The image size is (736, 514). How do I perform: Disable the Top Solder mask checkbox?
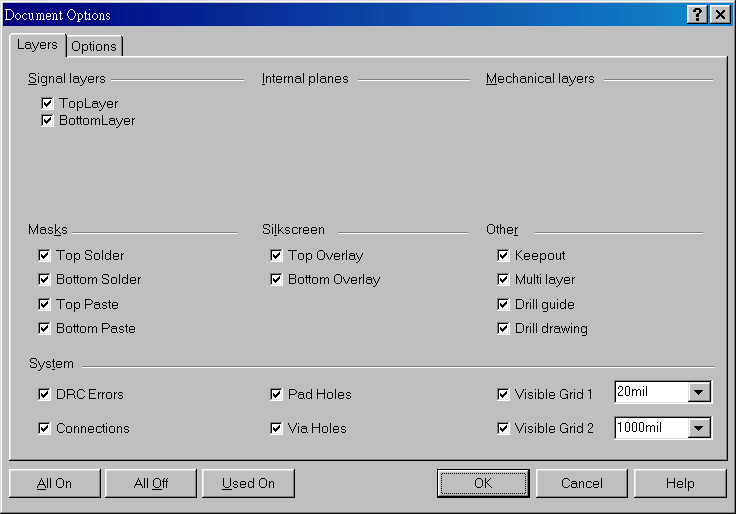[x=44, y=255]
